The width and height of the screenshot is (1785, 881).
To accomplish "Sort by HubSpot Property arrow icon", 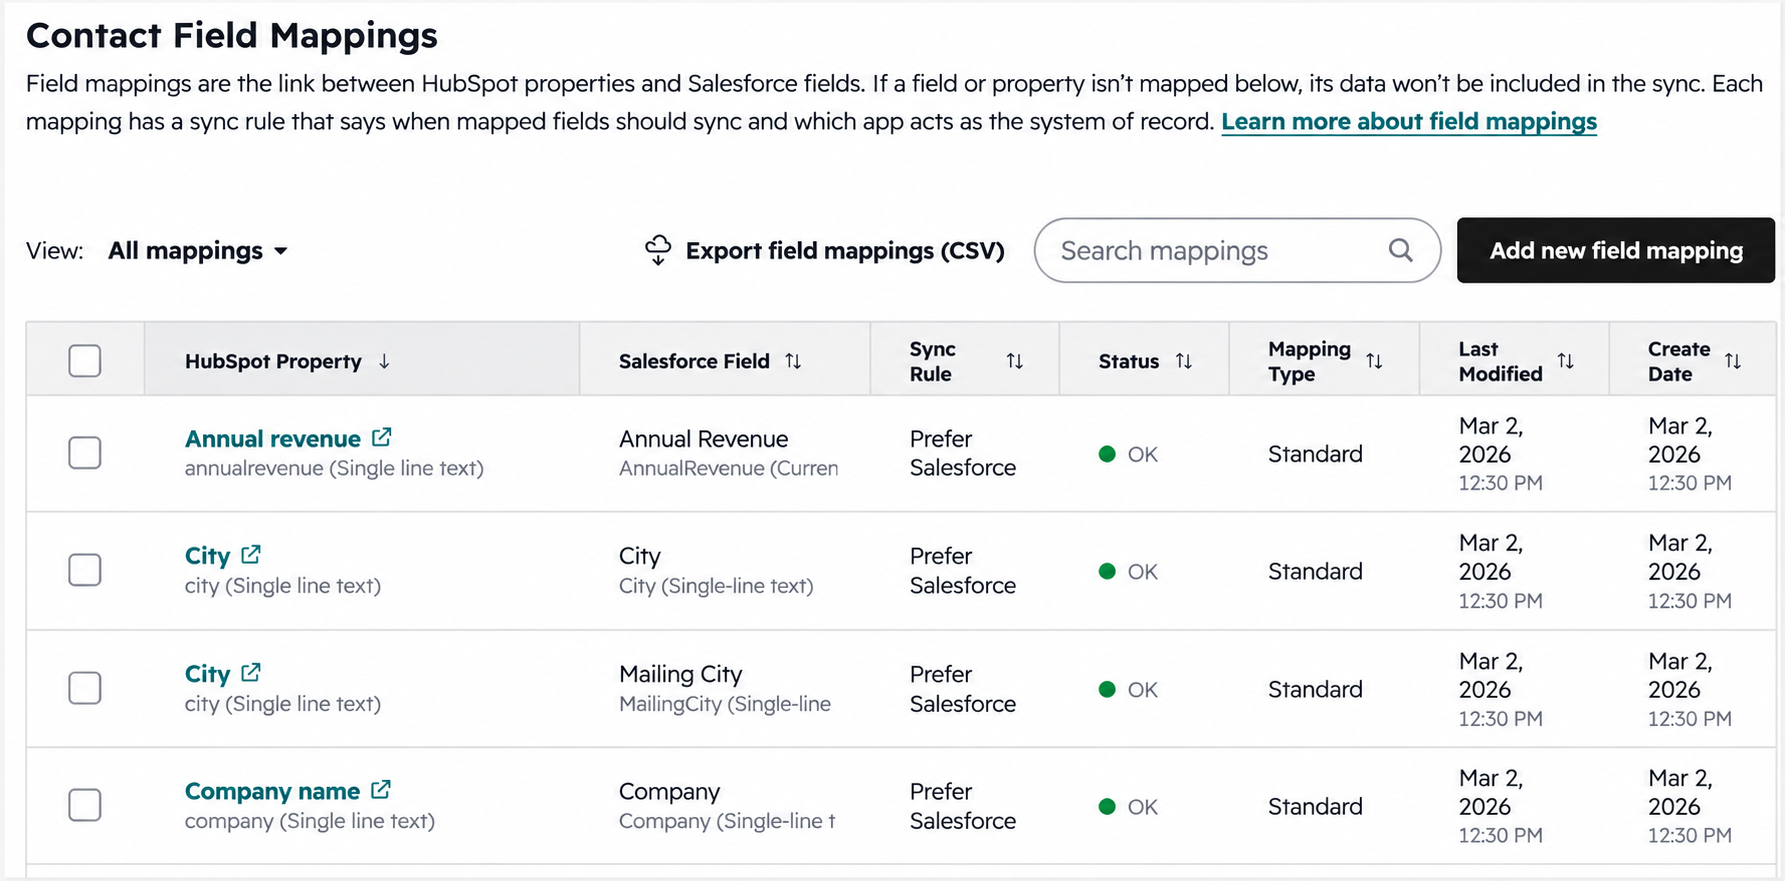I will (x=384, y=361).
